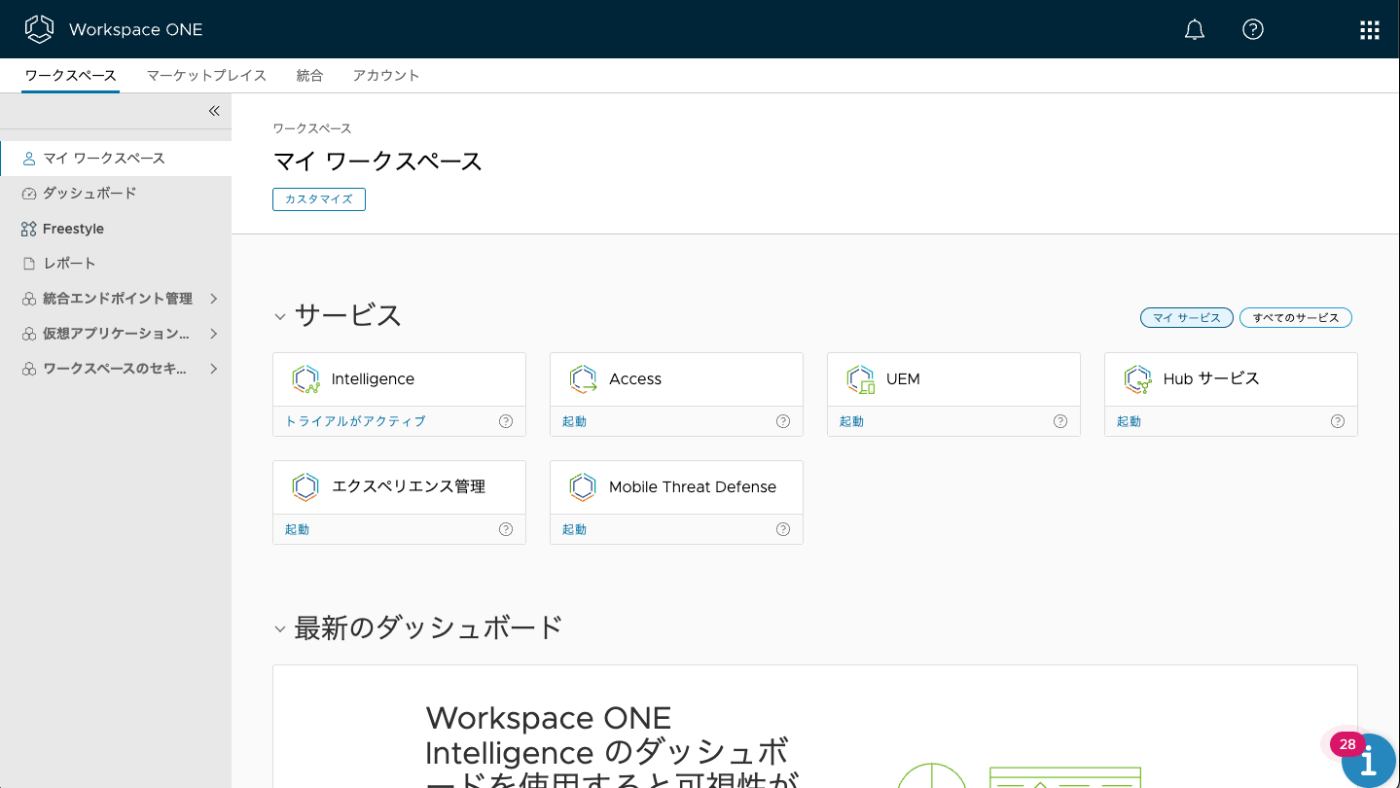Image resolution: width=1400 pixels, height=788 pixels.
Task: Select the マイ サービス filter toggle
Action: point(1187,317)
